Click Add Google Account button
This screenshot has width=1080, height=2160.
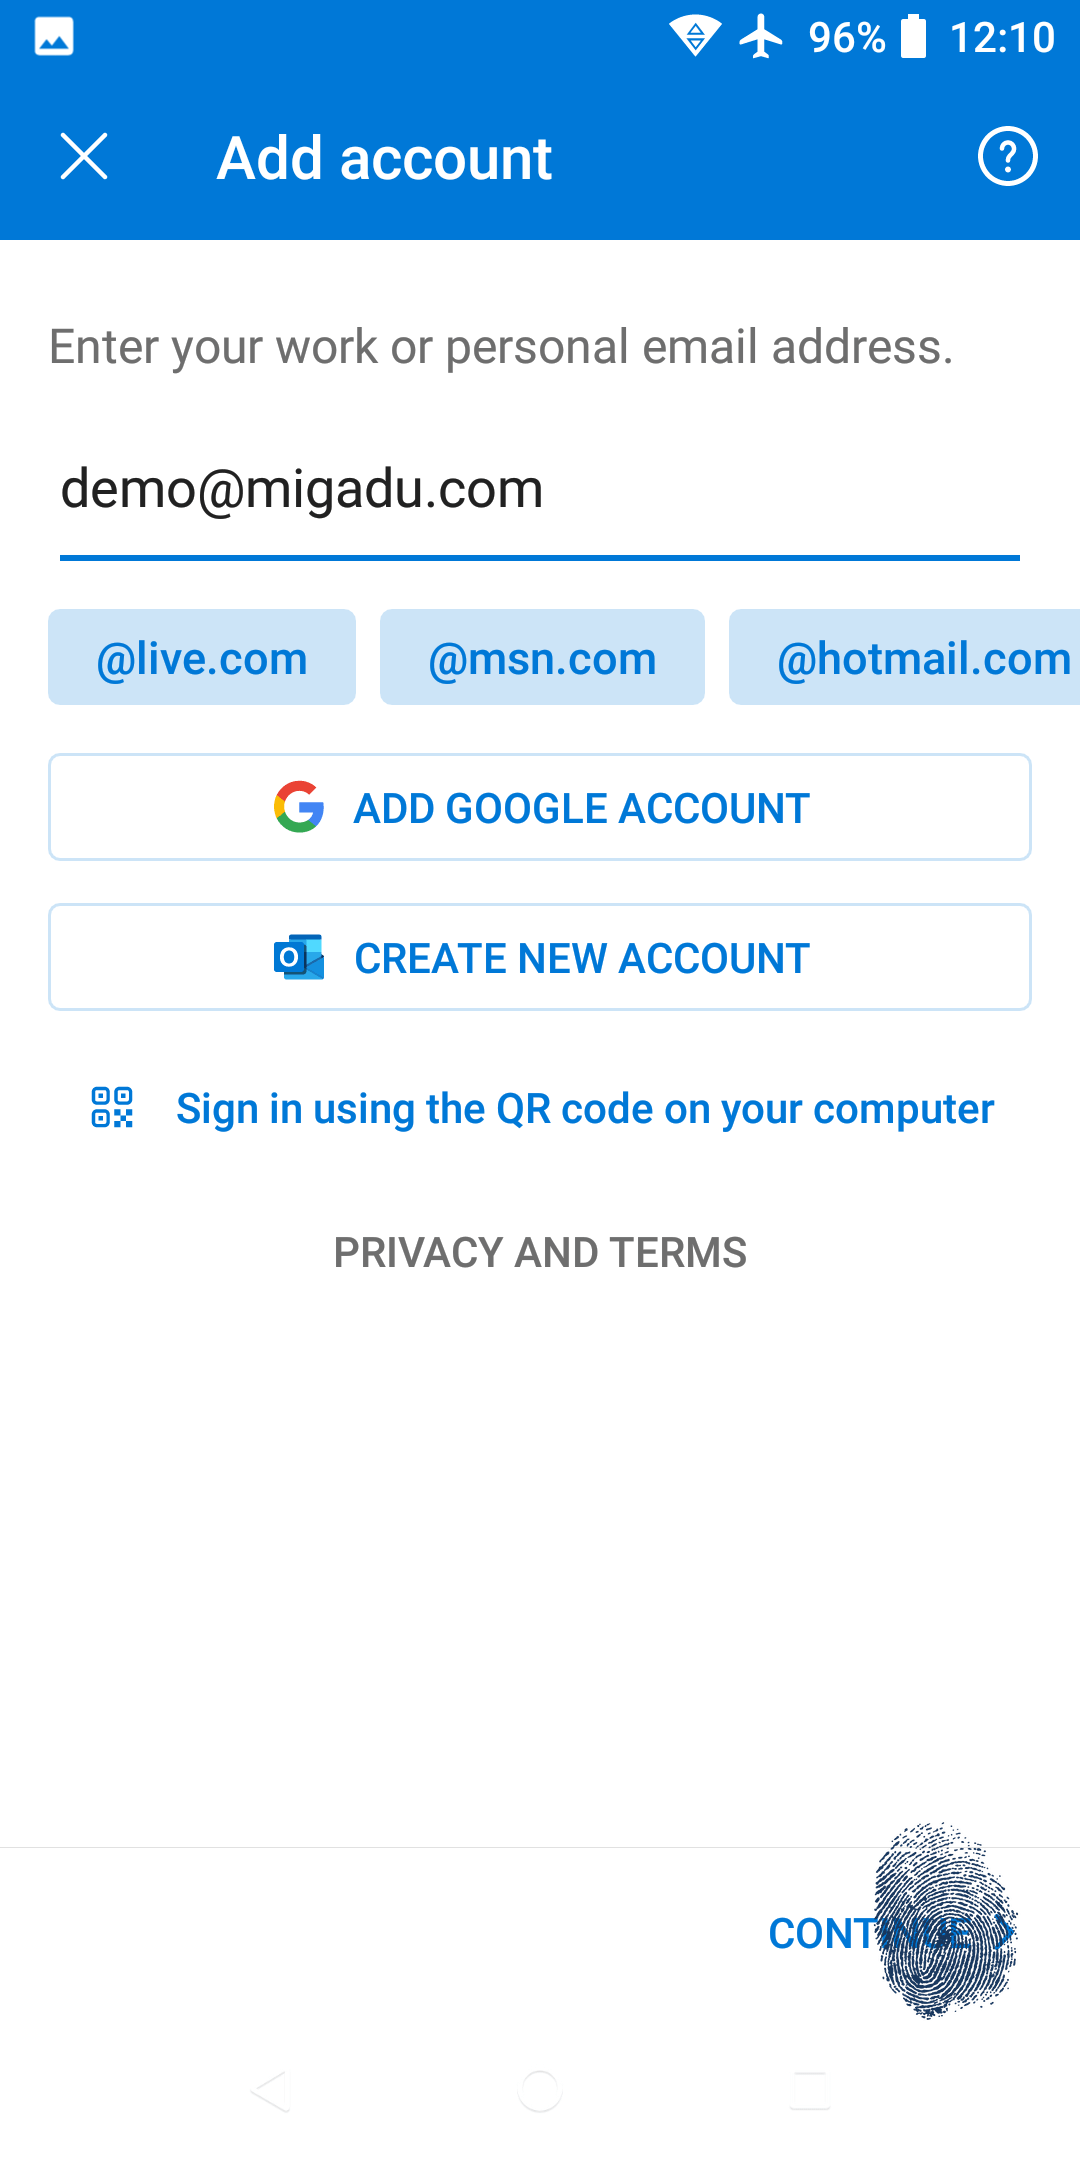coord(540,807)
